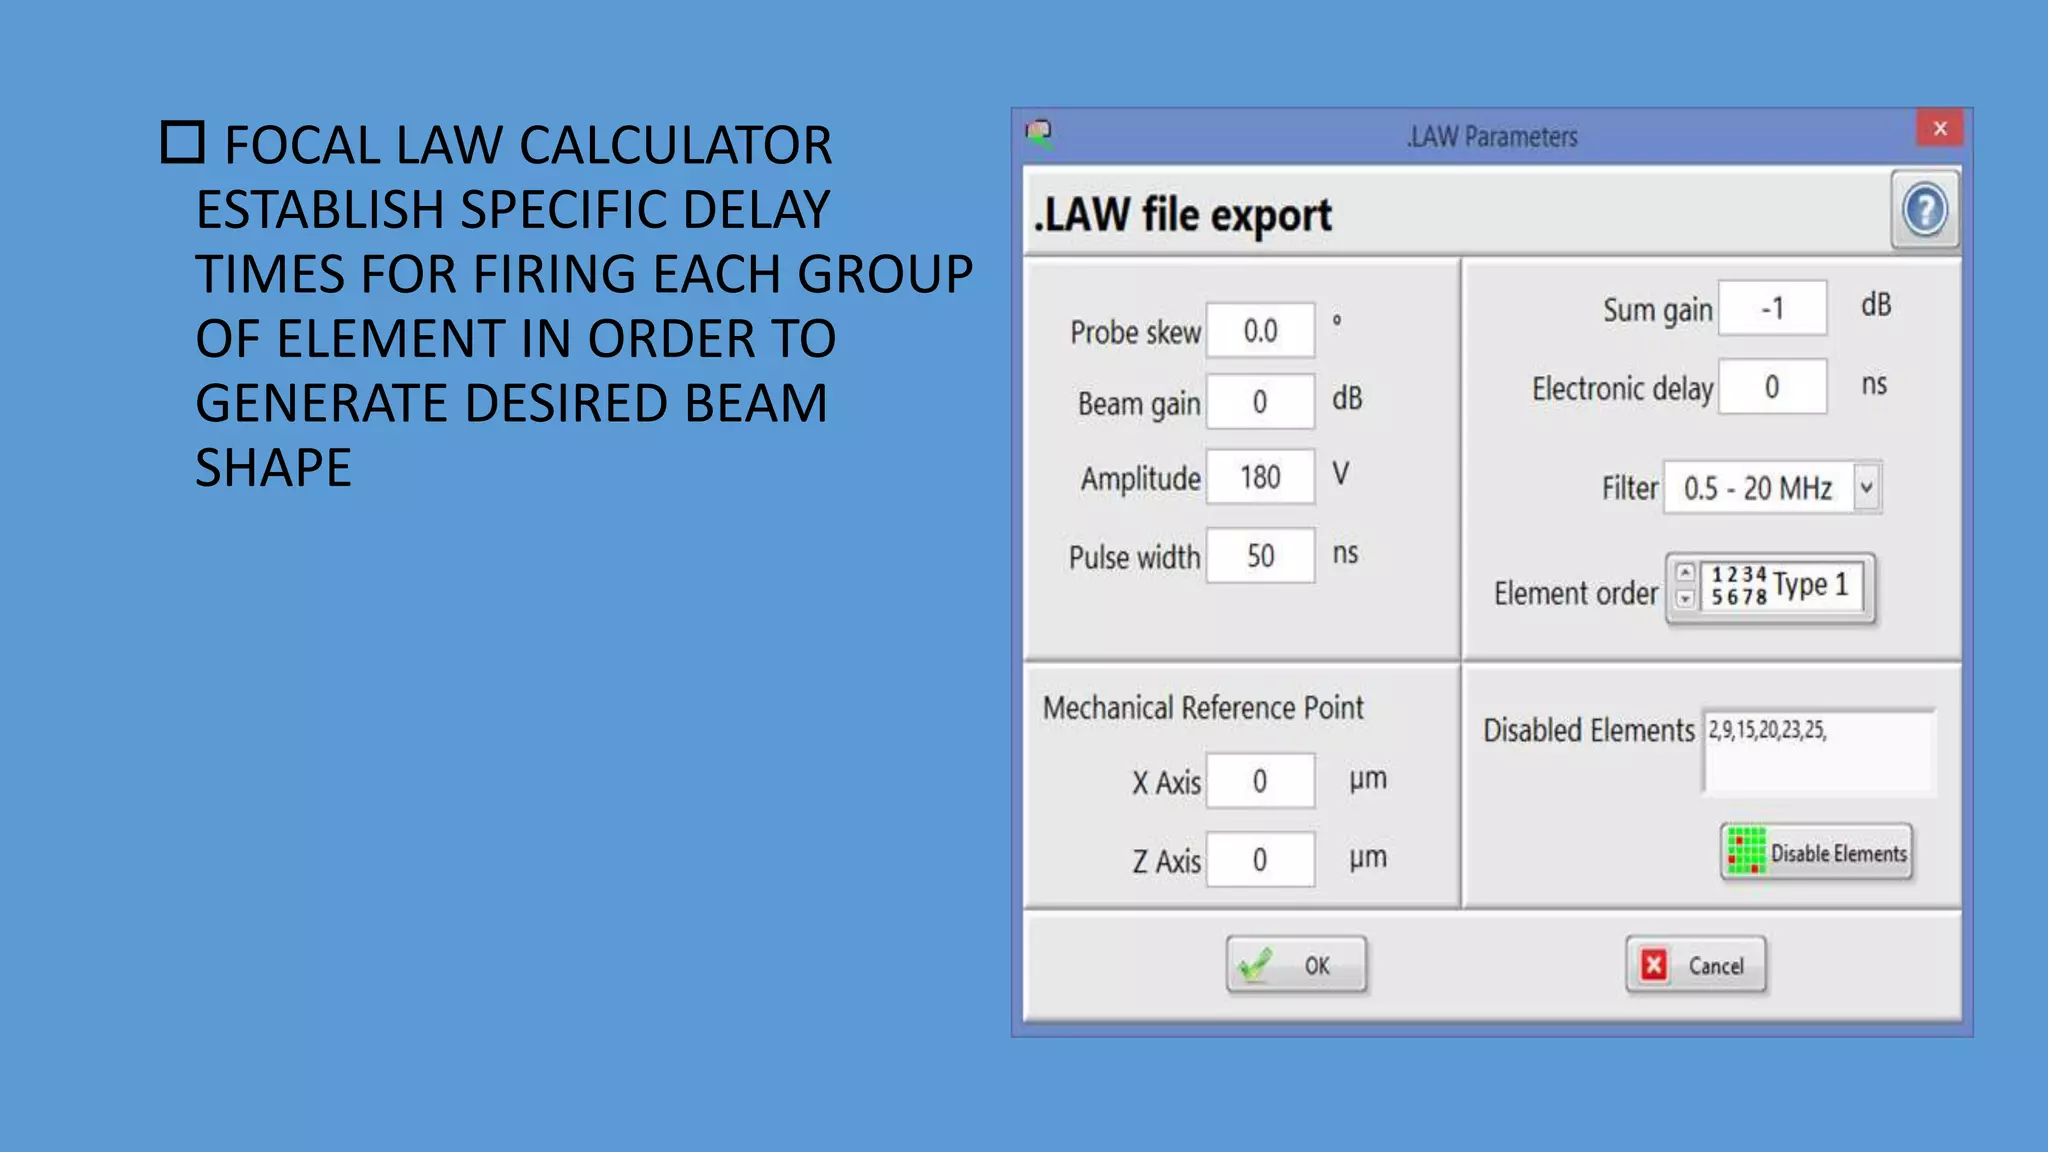
Task: Click the Disable Elements grid button
Action: click(1816, 852)
